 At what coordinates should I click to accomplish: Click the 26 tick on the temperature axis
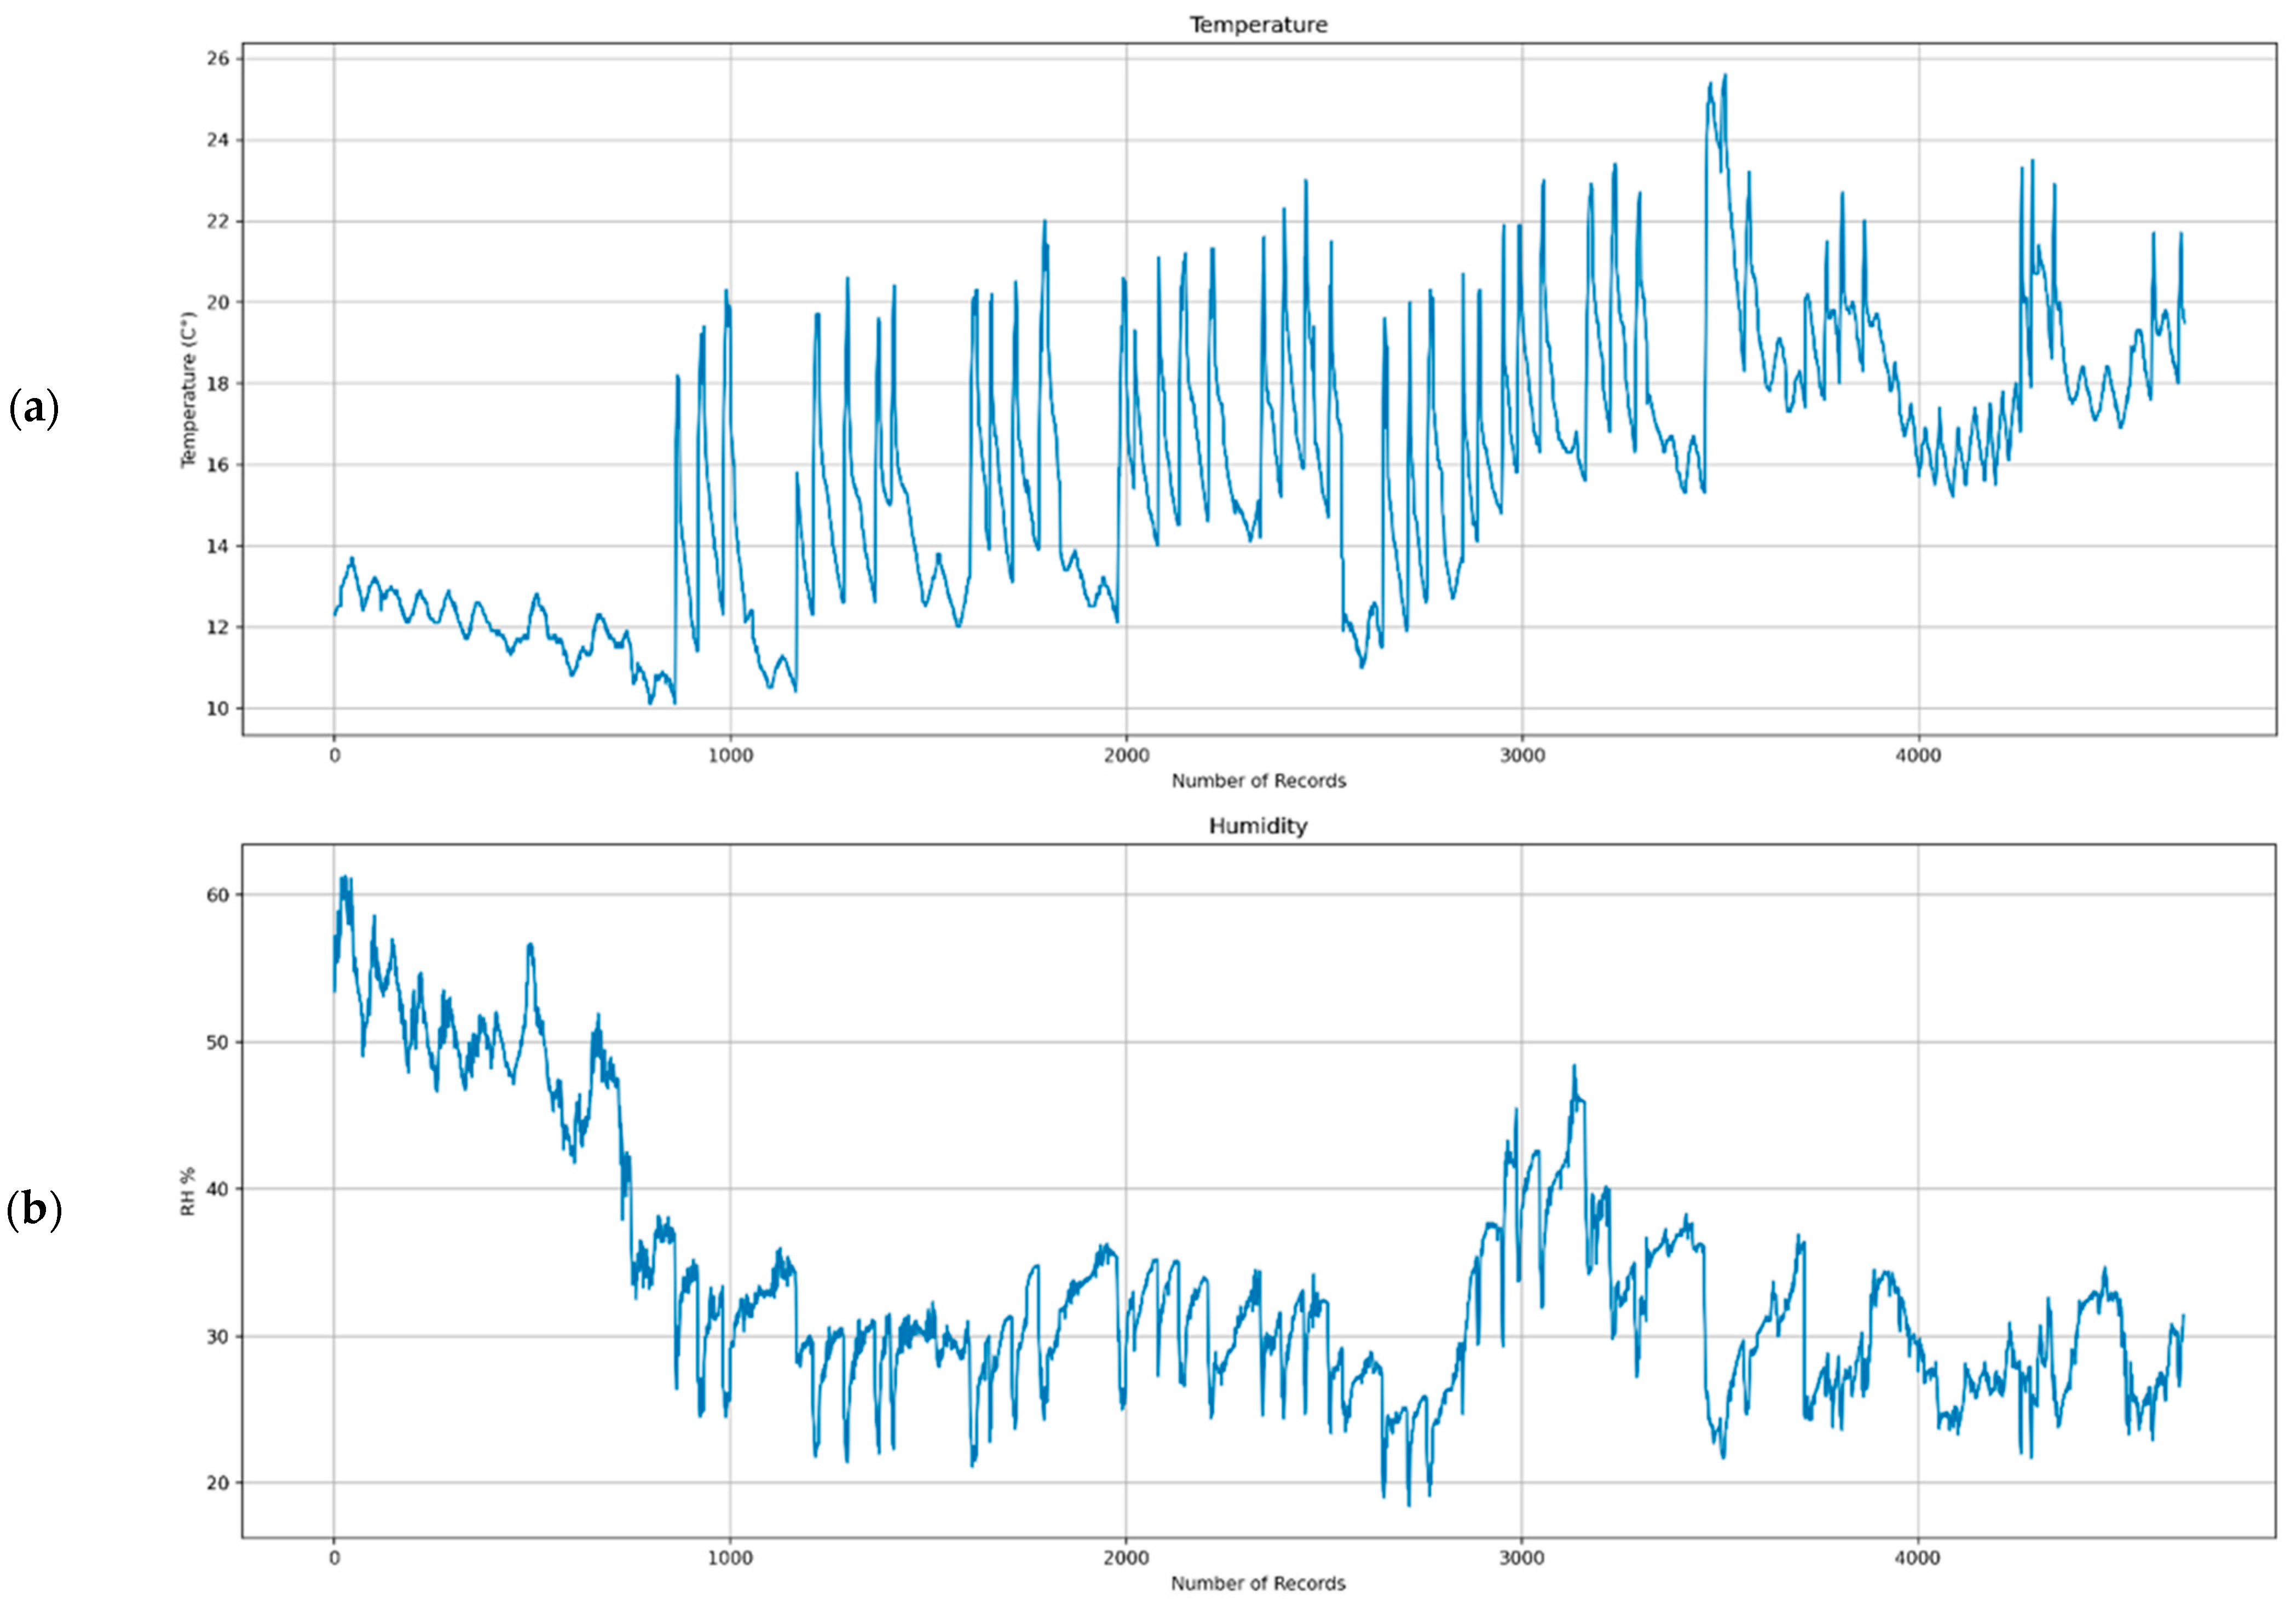point(218,59)
